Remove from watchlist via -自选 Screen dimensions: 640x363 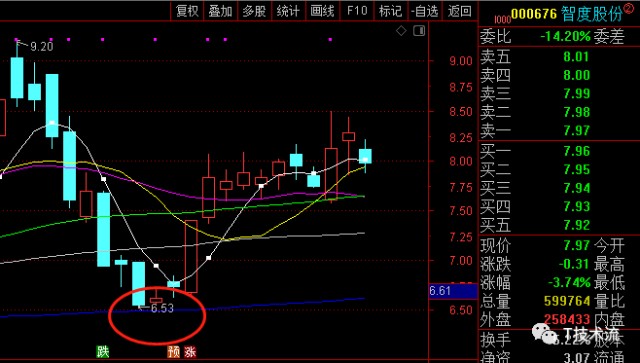point(425,11)
